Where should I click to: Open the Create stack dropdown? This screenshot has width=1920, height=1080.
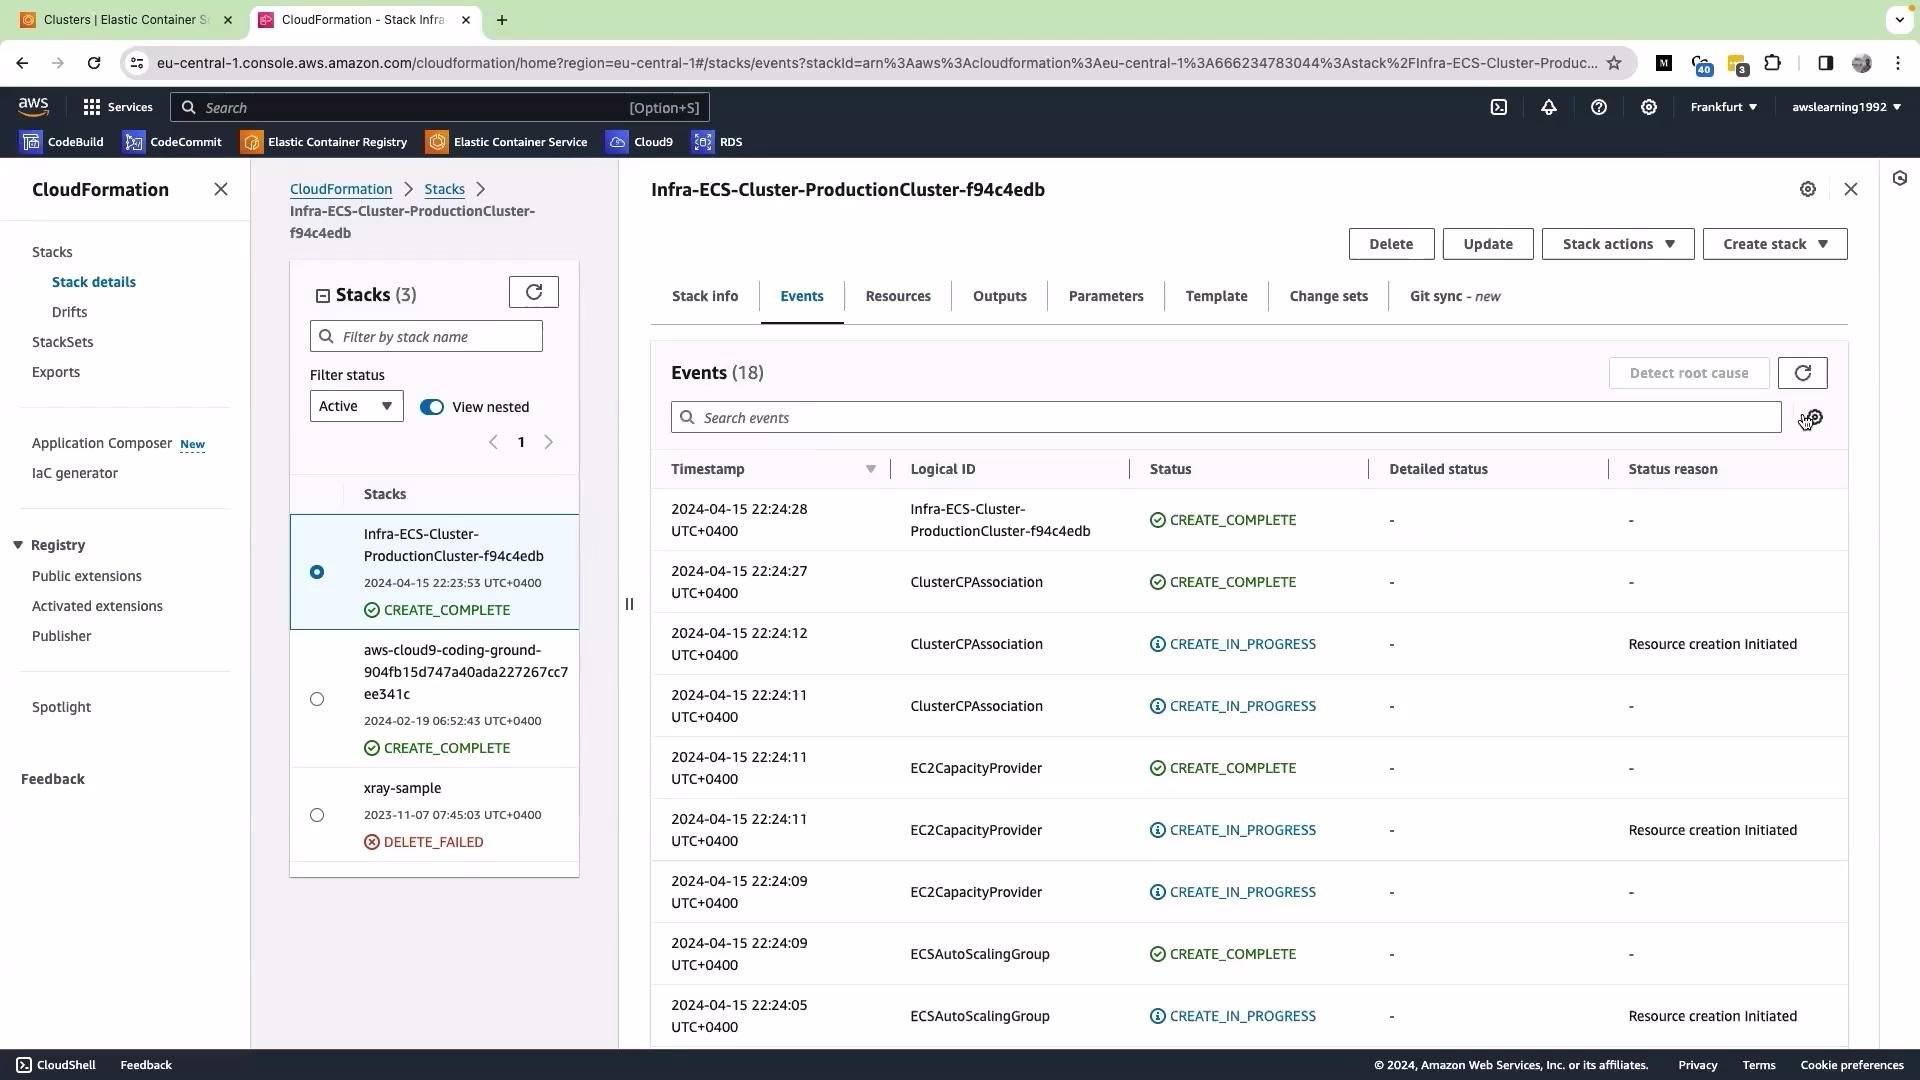(1775, 244)
